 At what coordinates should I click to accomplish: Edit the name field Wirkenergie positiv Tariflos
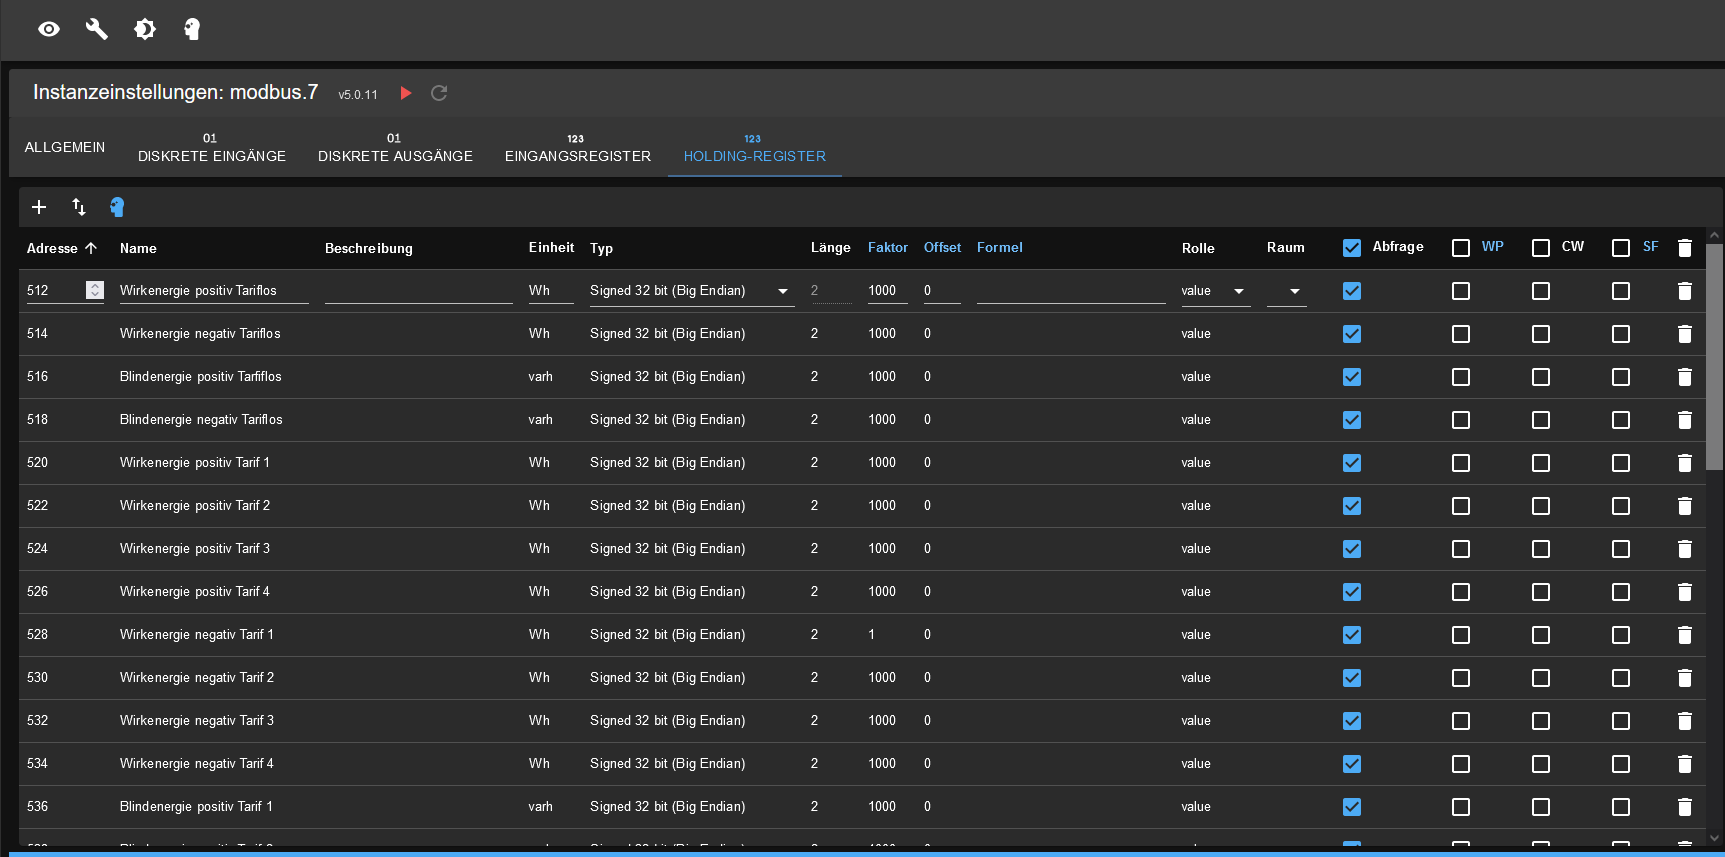pyautogui.click(x=214, y=291)
